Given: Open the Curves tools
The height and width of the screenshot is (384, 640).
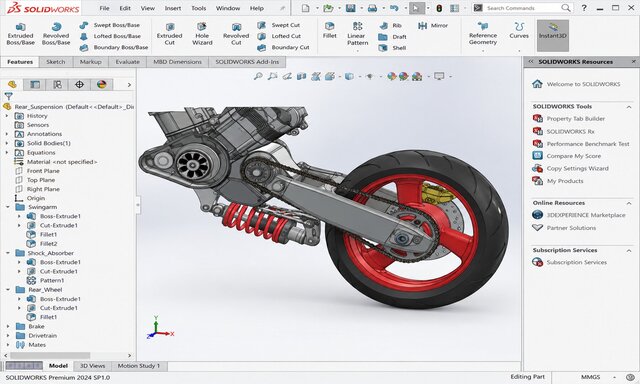Looking at the screenshot, I should pyautogui.click(x=519, y=31).
